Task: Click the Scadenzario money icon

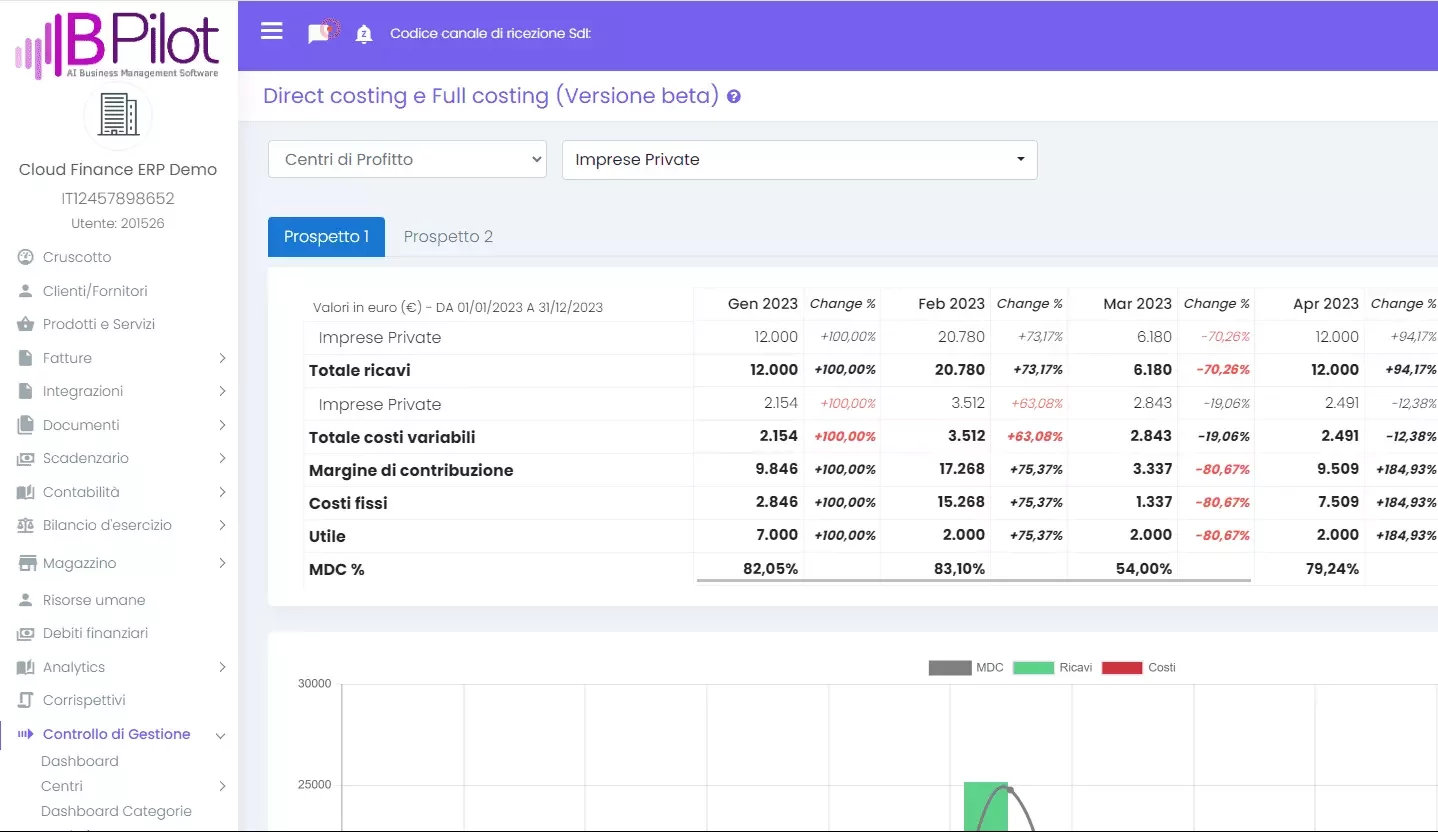Action: click(x=26, y=458)
